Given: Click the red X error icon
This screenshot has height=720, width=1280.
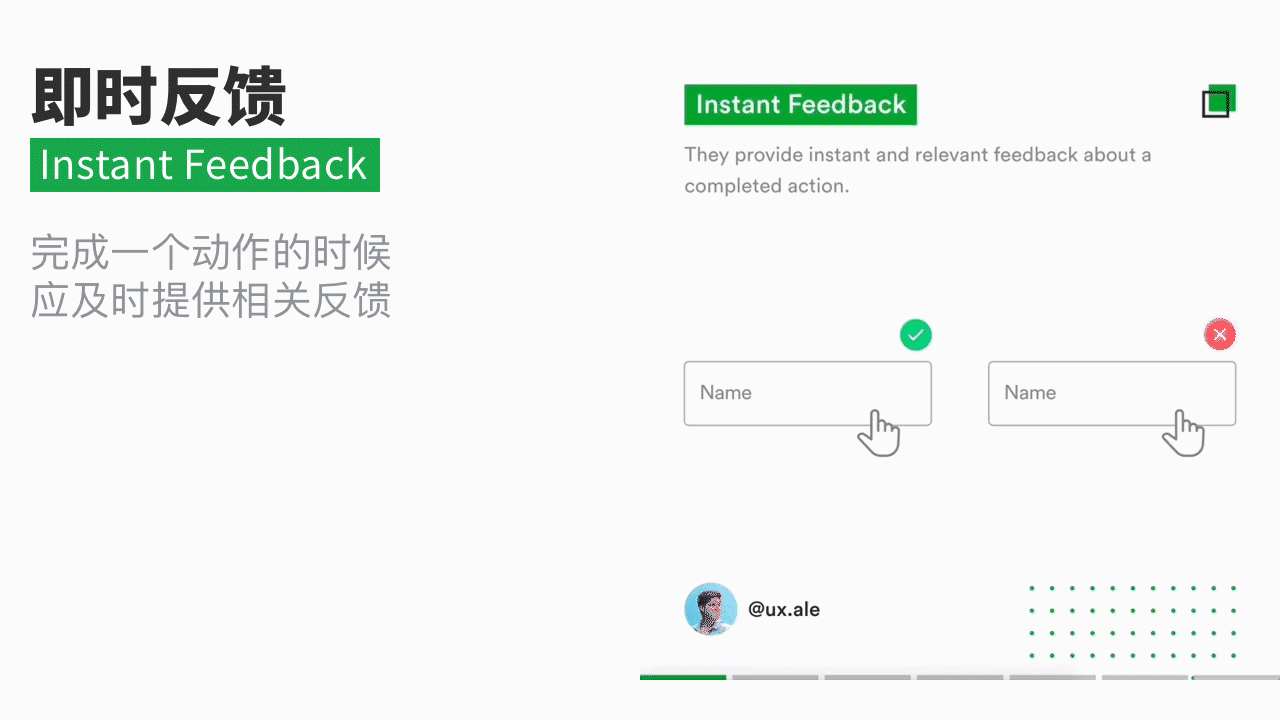Looking at the screenshot, I should (1220, 334).
